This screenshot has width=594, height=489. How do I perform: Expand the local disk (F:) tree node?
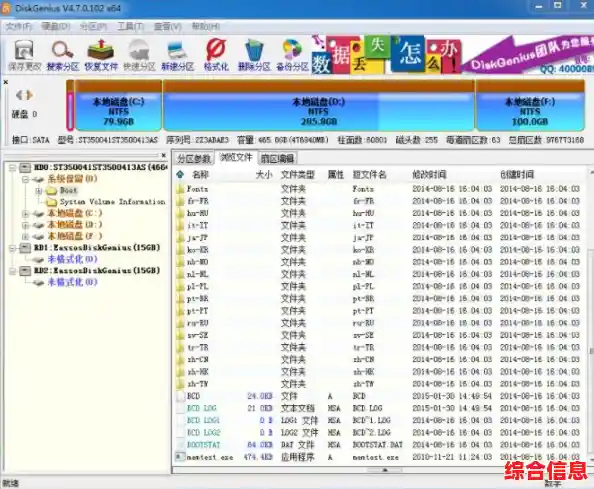pos(25,236)
